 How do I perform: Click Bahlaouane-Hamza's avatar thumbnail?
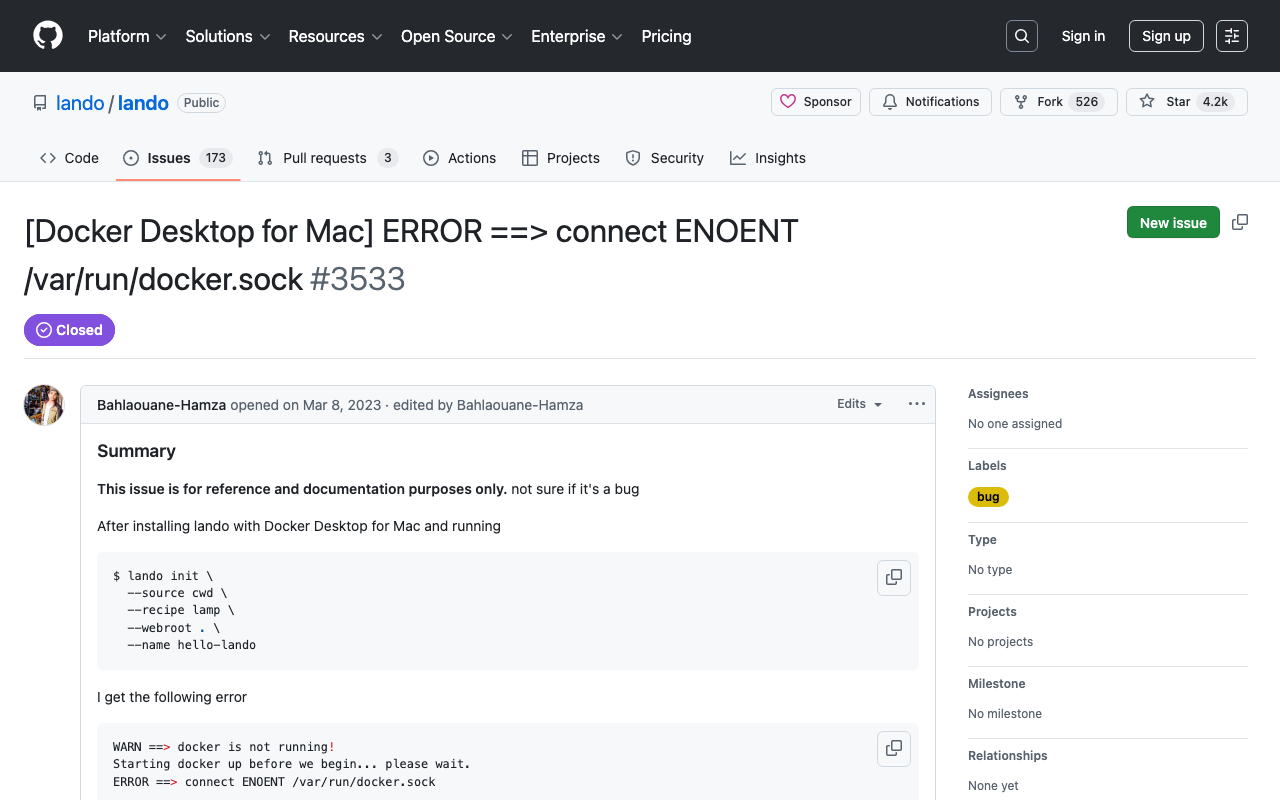point(43,405)
